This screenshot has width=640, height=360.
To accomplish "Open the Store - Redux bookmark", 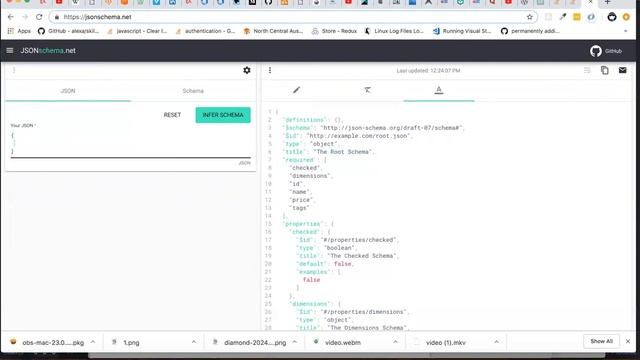I will [334, 31].
